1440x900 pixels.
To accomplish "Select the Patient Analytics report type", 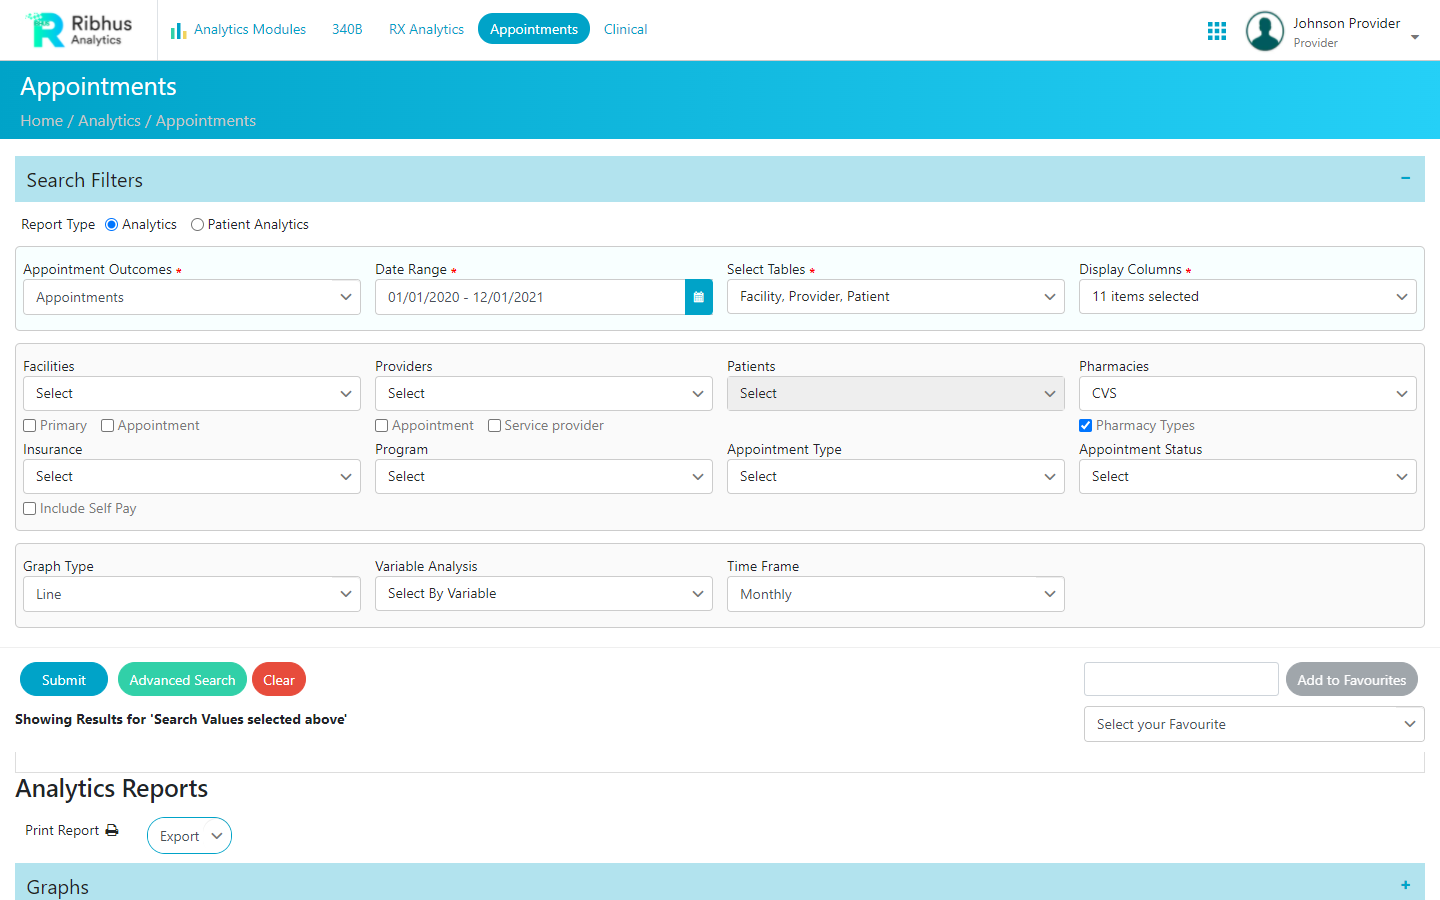I will pos(197,224).
